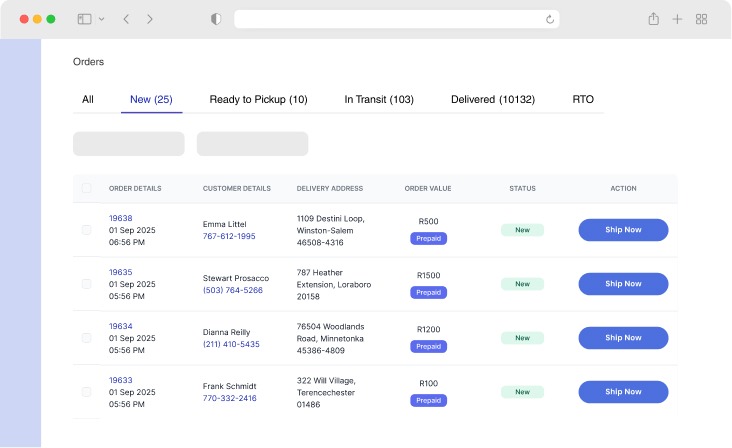Check the box for order 19638

coord(86,230)
